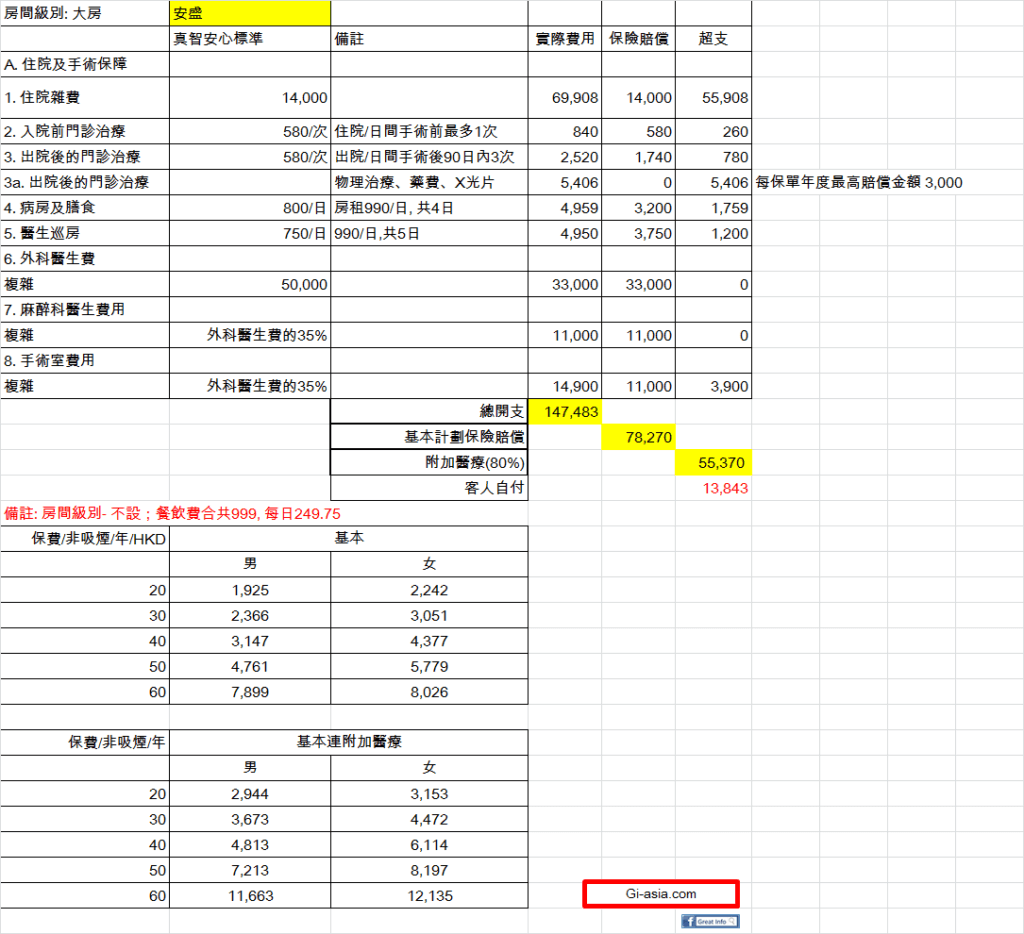Select the 7. 麻醉科醫生費用 label
This screenshot has height=934, width=1024.
(x=85, y=310)
